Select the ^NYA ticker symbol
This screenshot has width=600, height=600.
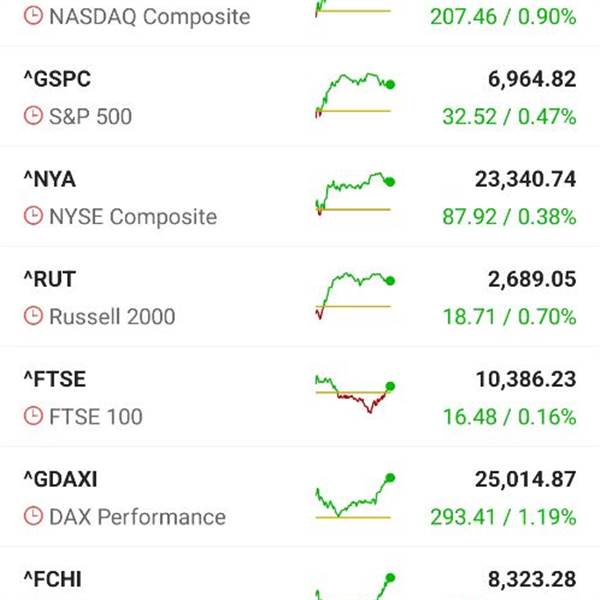[x=49, y=179]
